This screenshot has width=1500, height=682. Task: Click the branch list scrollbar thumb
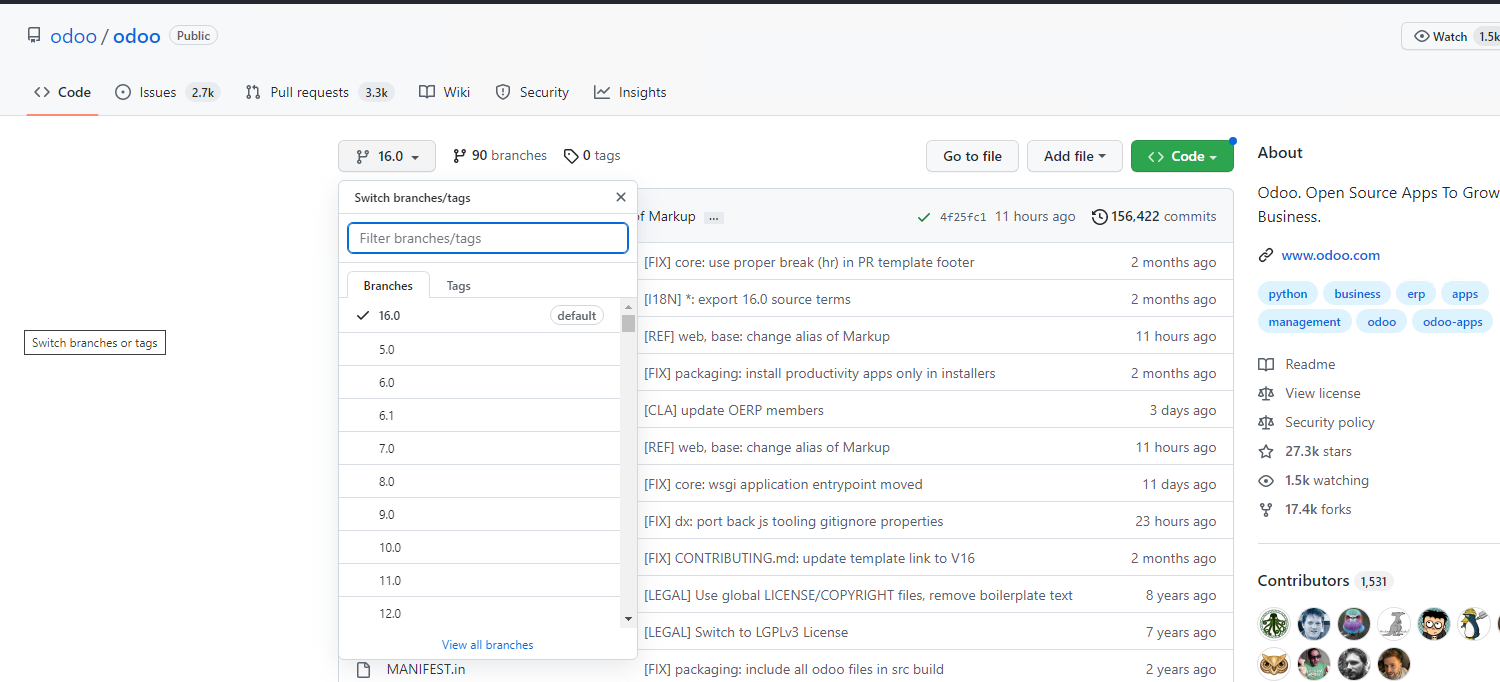coord(628,323)
